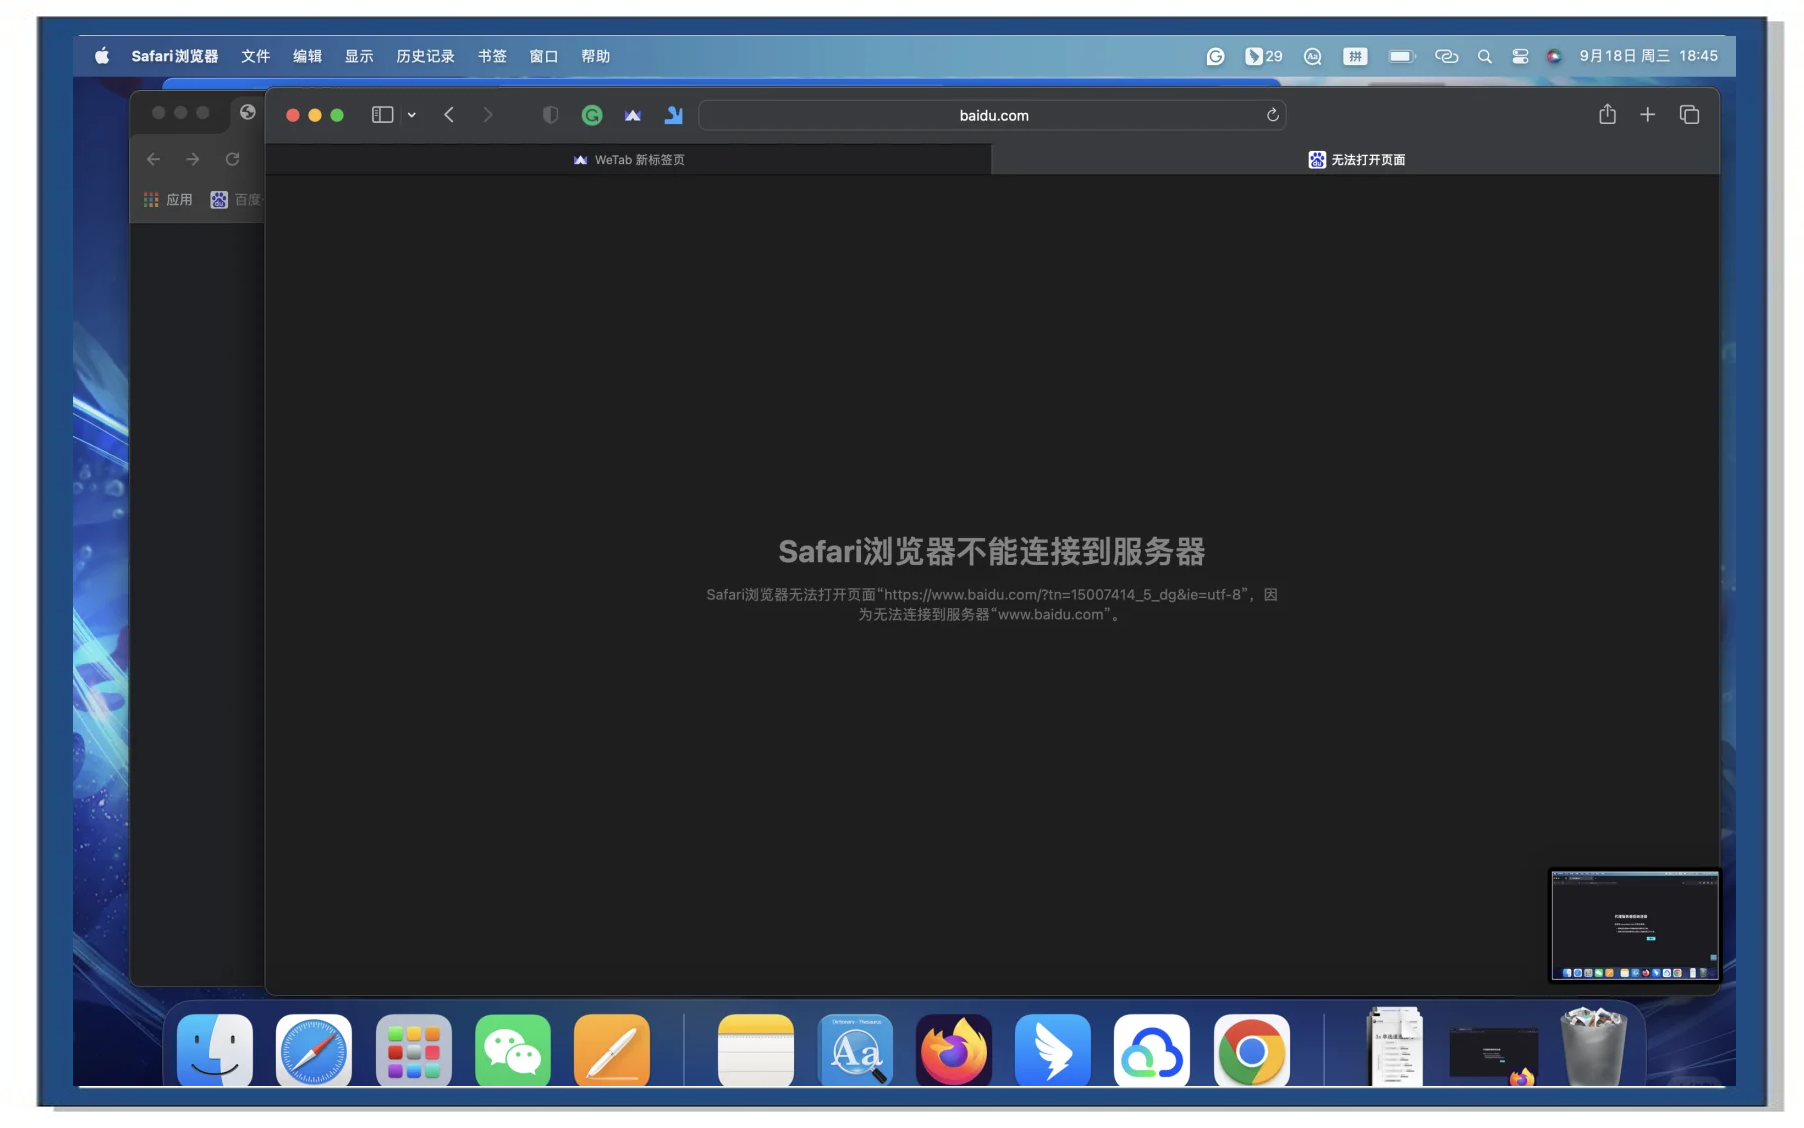Viewport: 1804px width, 1128px height.
Task: Open Control Center in menu bar
Action: (1520, 56)
